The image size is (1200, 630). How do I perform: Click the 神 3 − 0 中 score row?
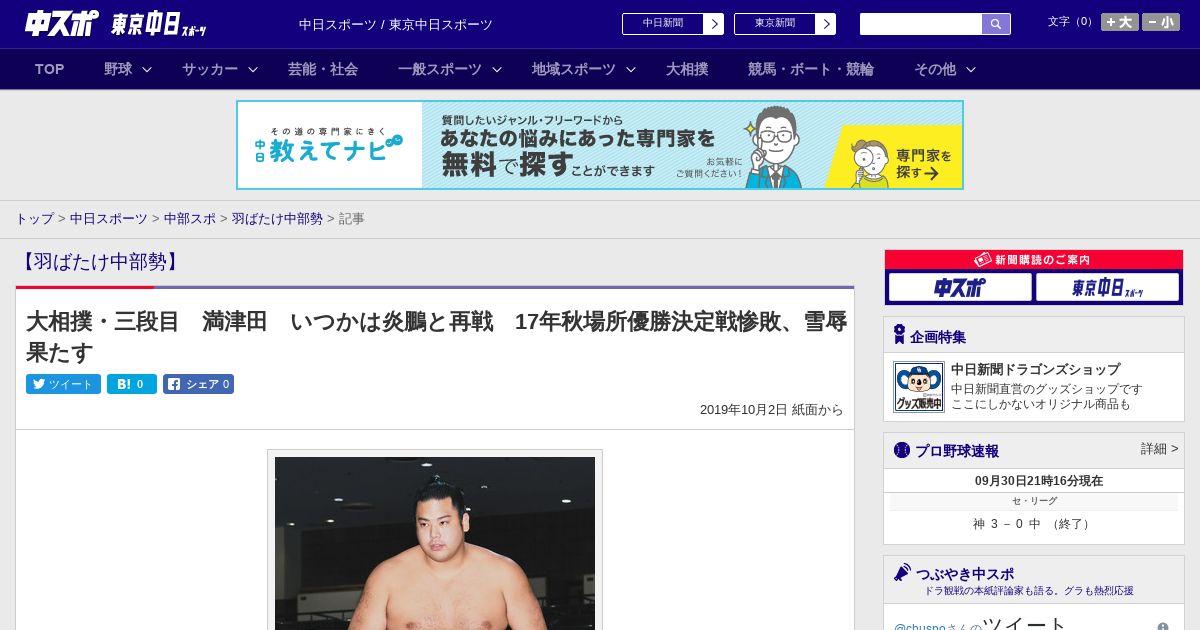point(1034,524)
